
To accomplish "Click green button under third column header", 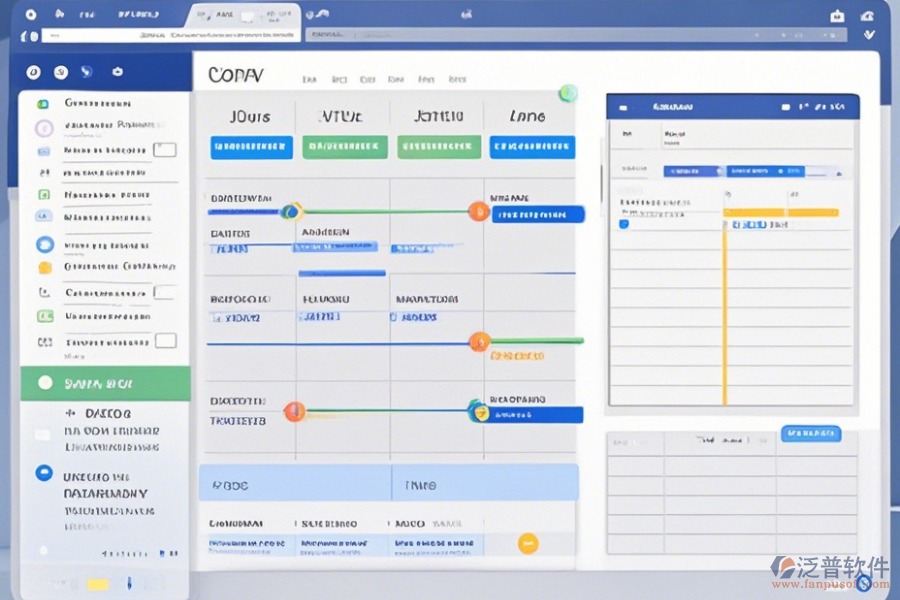I will (x=439, y=147).
